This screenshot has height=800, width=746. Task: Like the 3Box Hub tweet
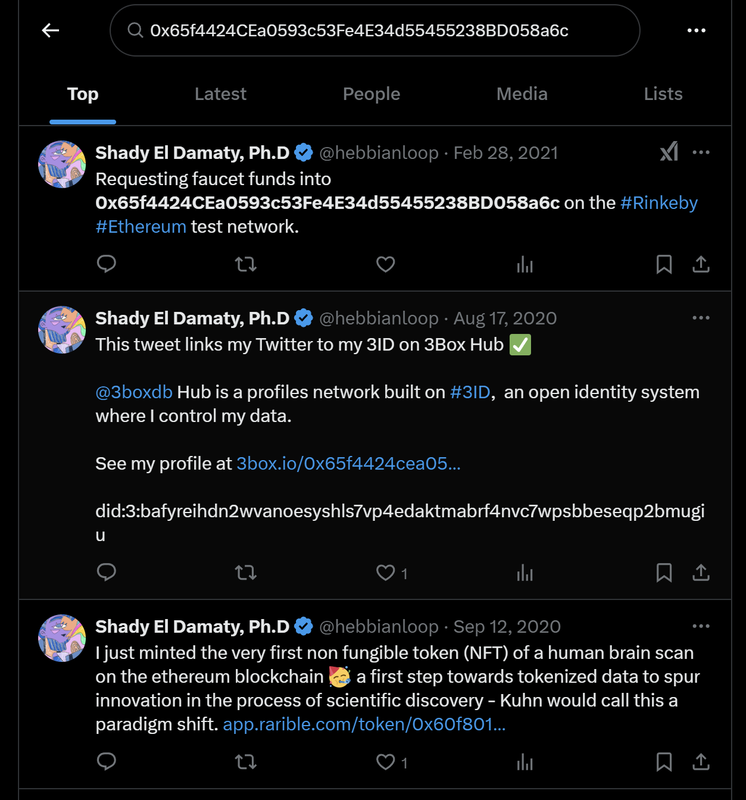point(385,573)
